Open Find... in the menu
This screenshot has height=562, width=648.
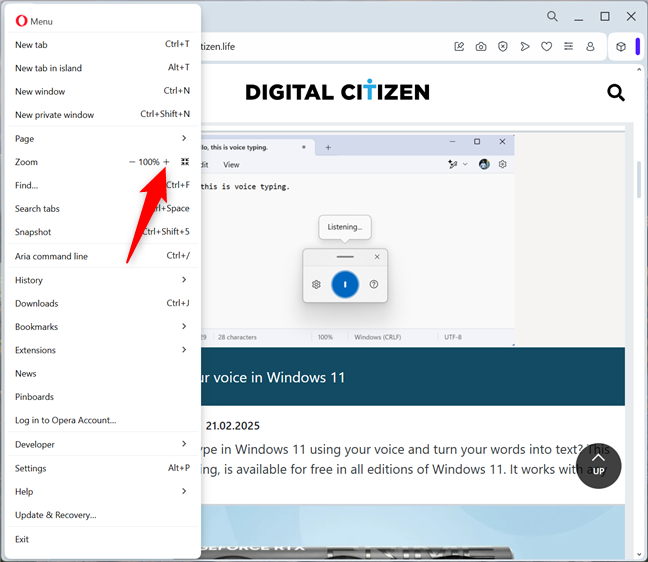click(x=103, y=185)
